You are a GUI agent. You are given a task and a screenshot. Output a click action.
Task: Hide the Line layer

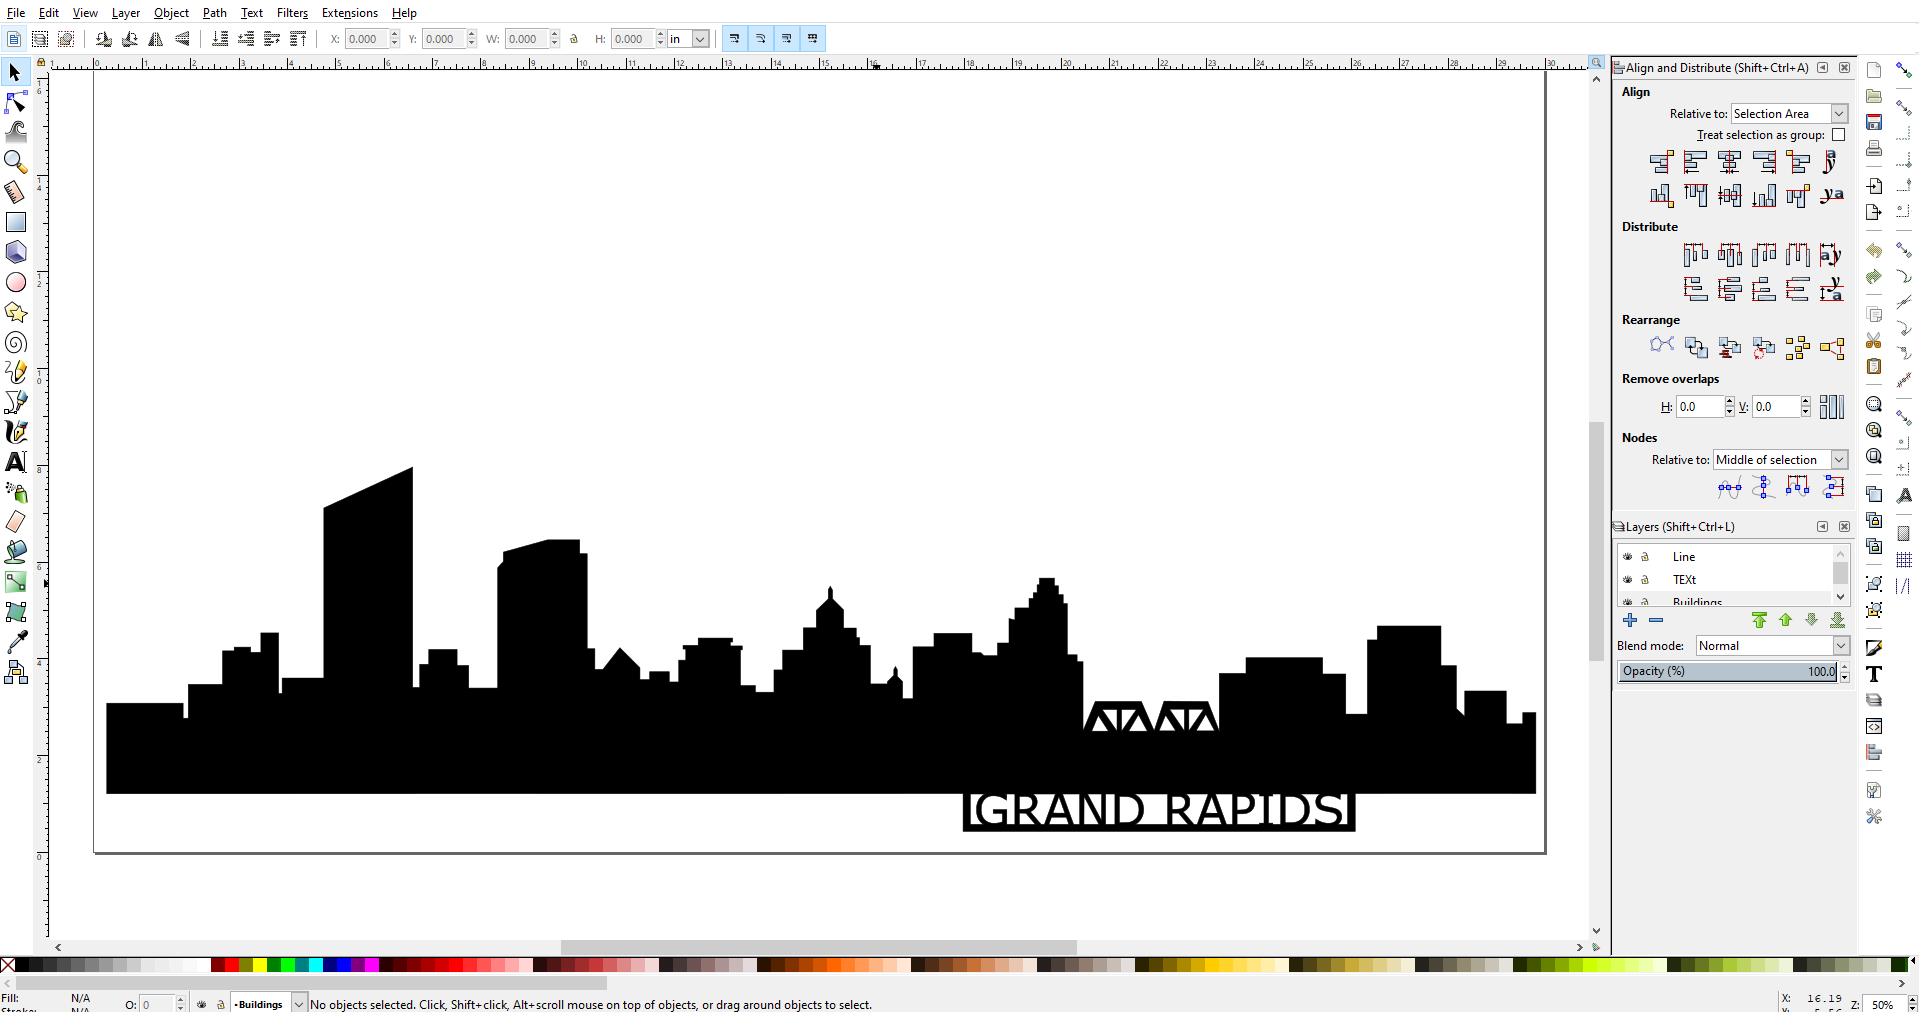1628,557
